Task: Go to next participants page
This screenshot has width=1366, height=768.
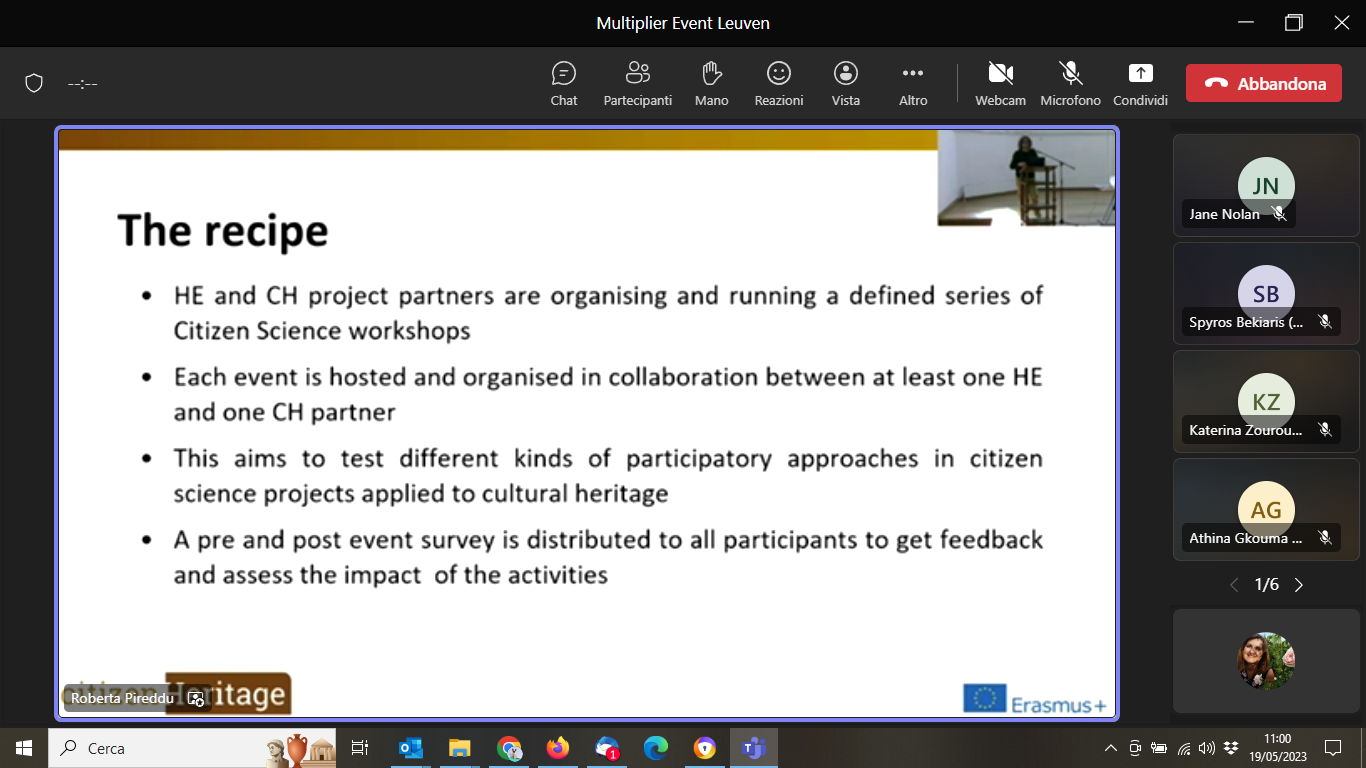Action: (x=1299, y=585)
